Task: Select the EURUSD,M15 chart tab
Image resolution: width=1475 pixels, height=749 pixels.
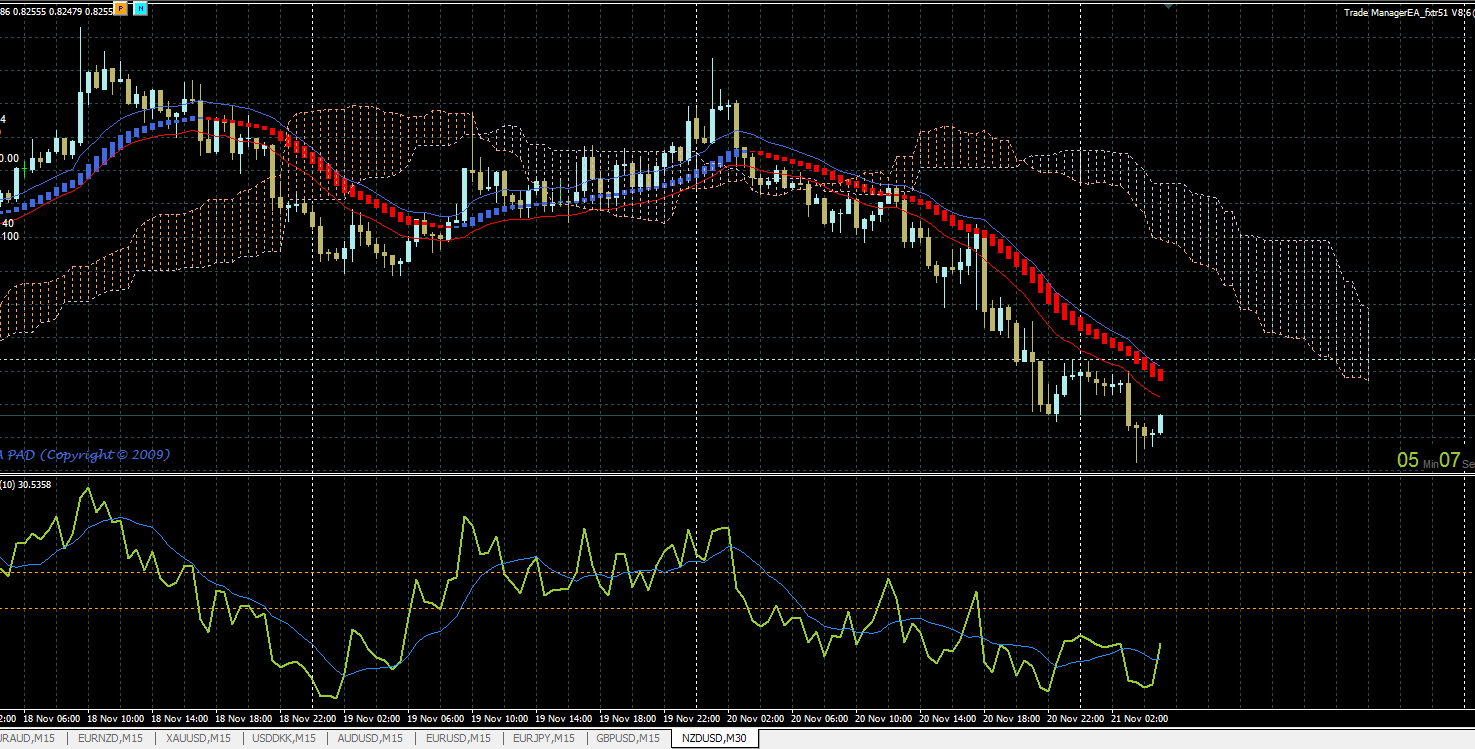Action: [458, 739]
